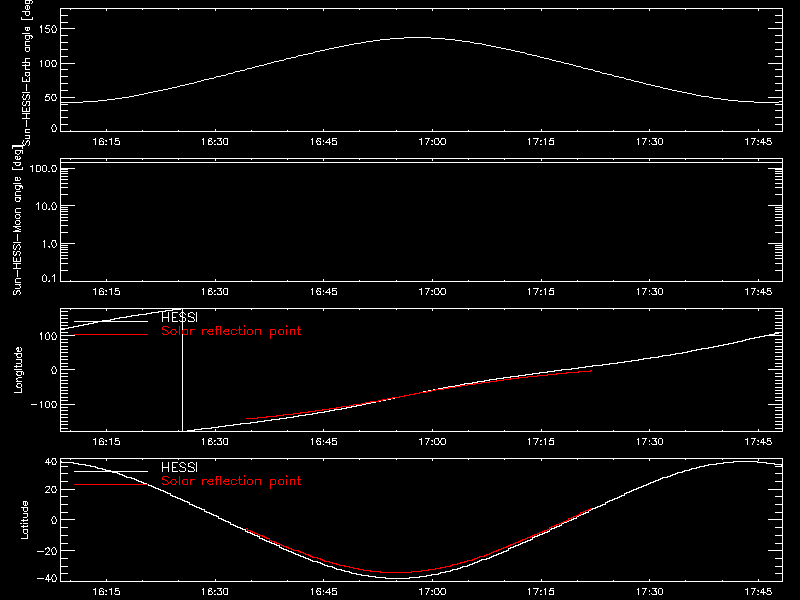Image resolution: width=800 pixels, height=600 pixels.
Task: Click 17:15 time label under Moon angle panel
Action: click(541, 292)
